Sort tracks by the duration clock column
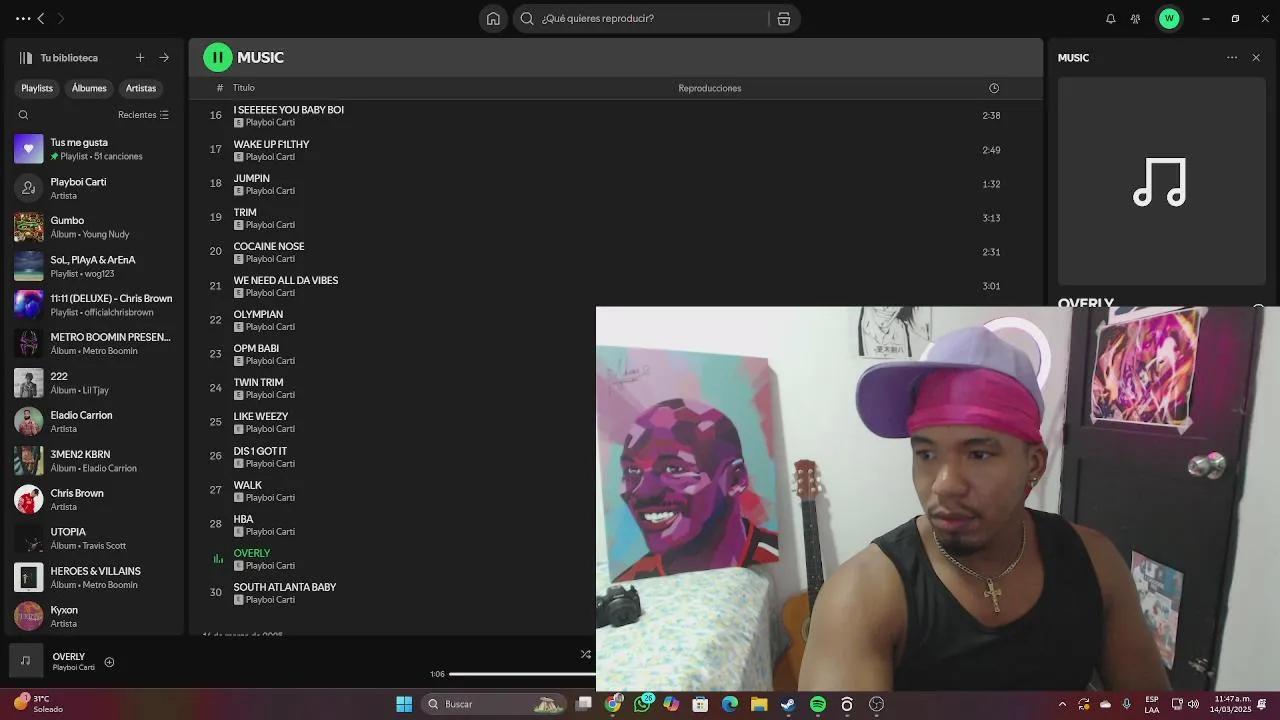The image size is (1280, 720). tap(994, 88)
